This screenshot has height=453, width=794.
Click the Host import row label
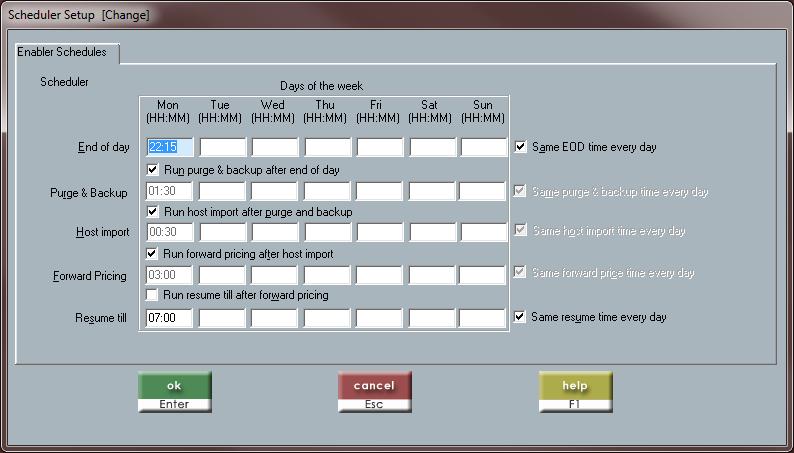(102, 232)
